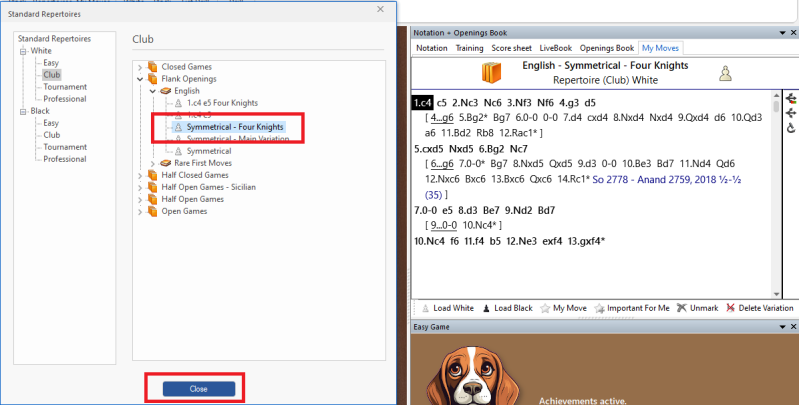The image size is (799, 405).
Task: Select the Standard Repertoires root node
Action: click(x=54, y=39)
